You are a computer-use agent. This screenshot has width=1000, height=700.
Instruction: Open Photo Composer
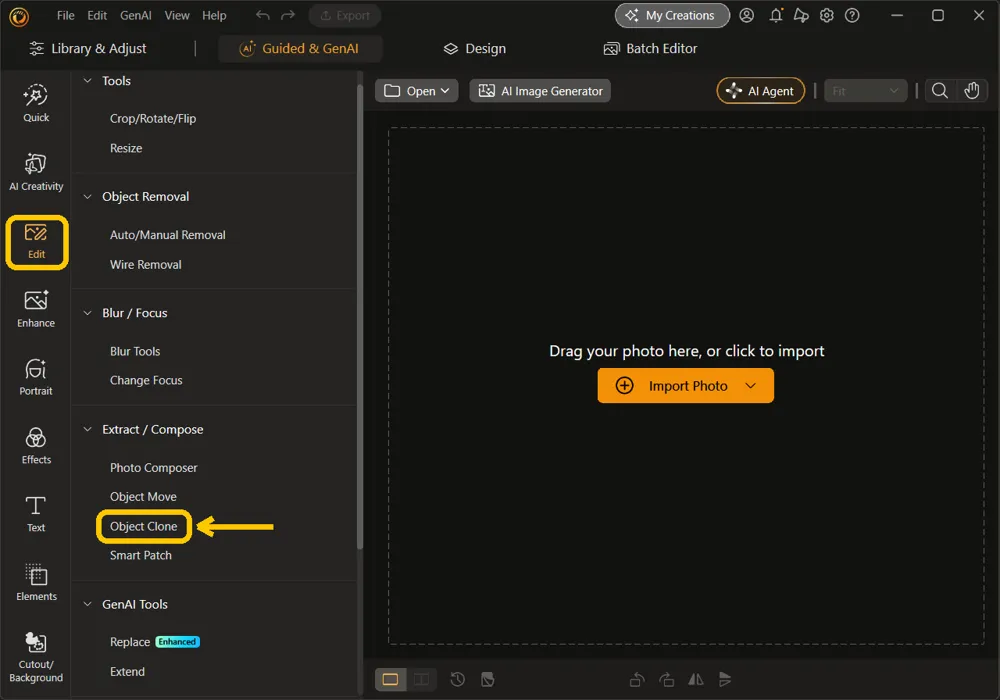pos(154,467)
